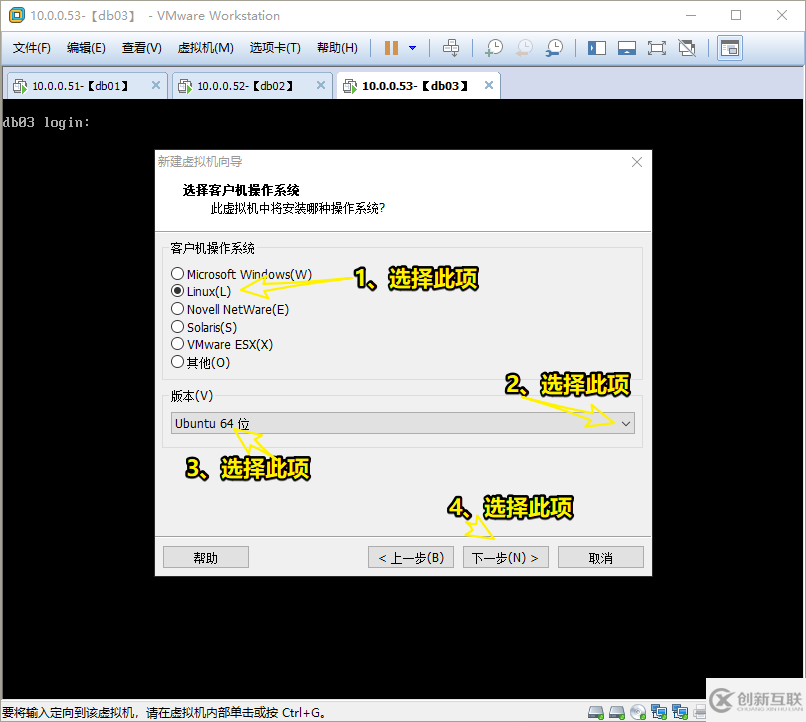Open the snapshot manager icon
The height and width of the screenshot is (722, 806).
[x=554, y=48]
